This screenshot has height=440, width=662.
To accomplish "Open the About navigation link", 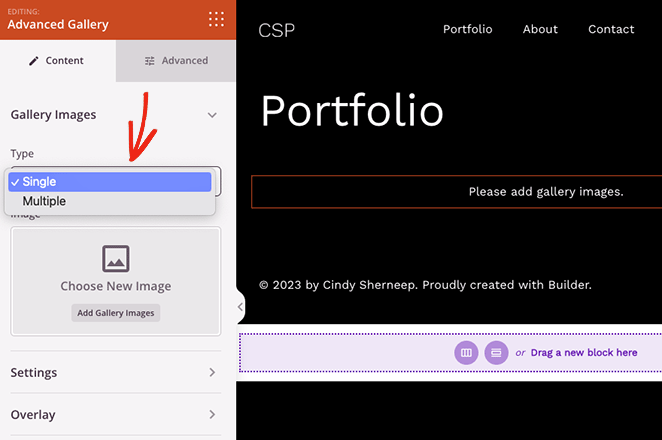I will 540,29.
